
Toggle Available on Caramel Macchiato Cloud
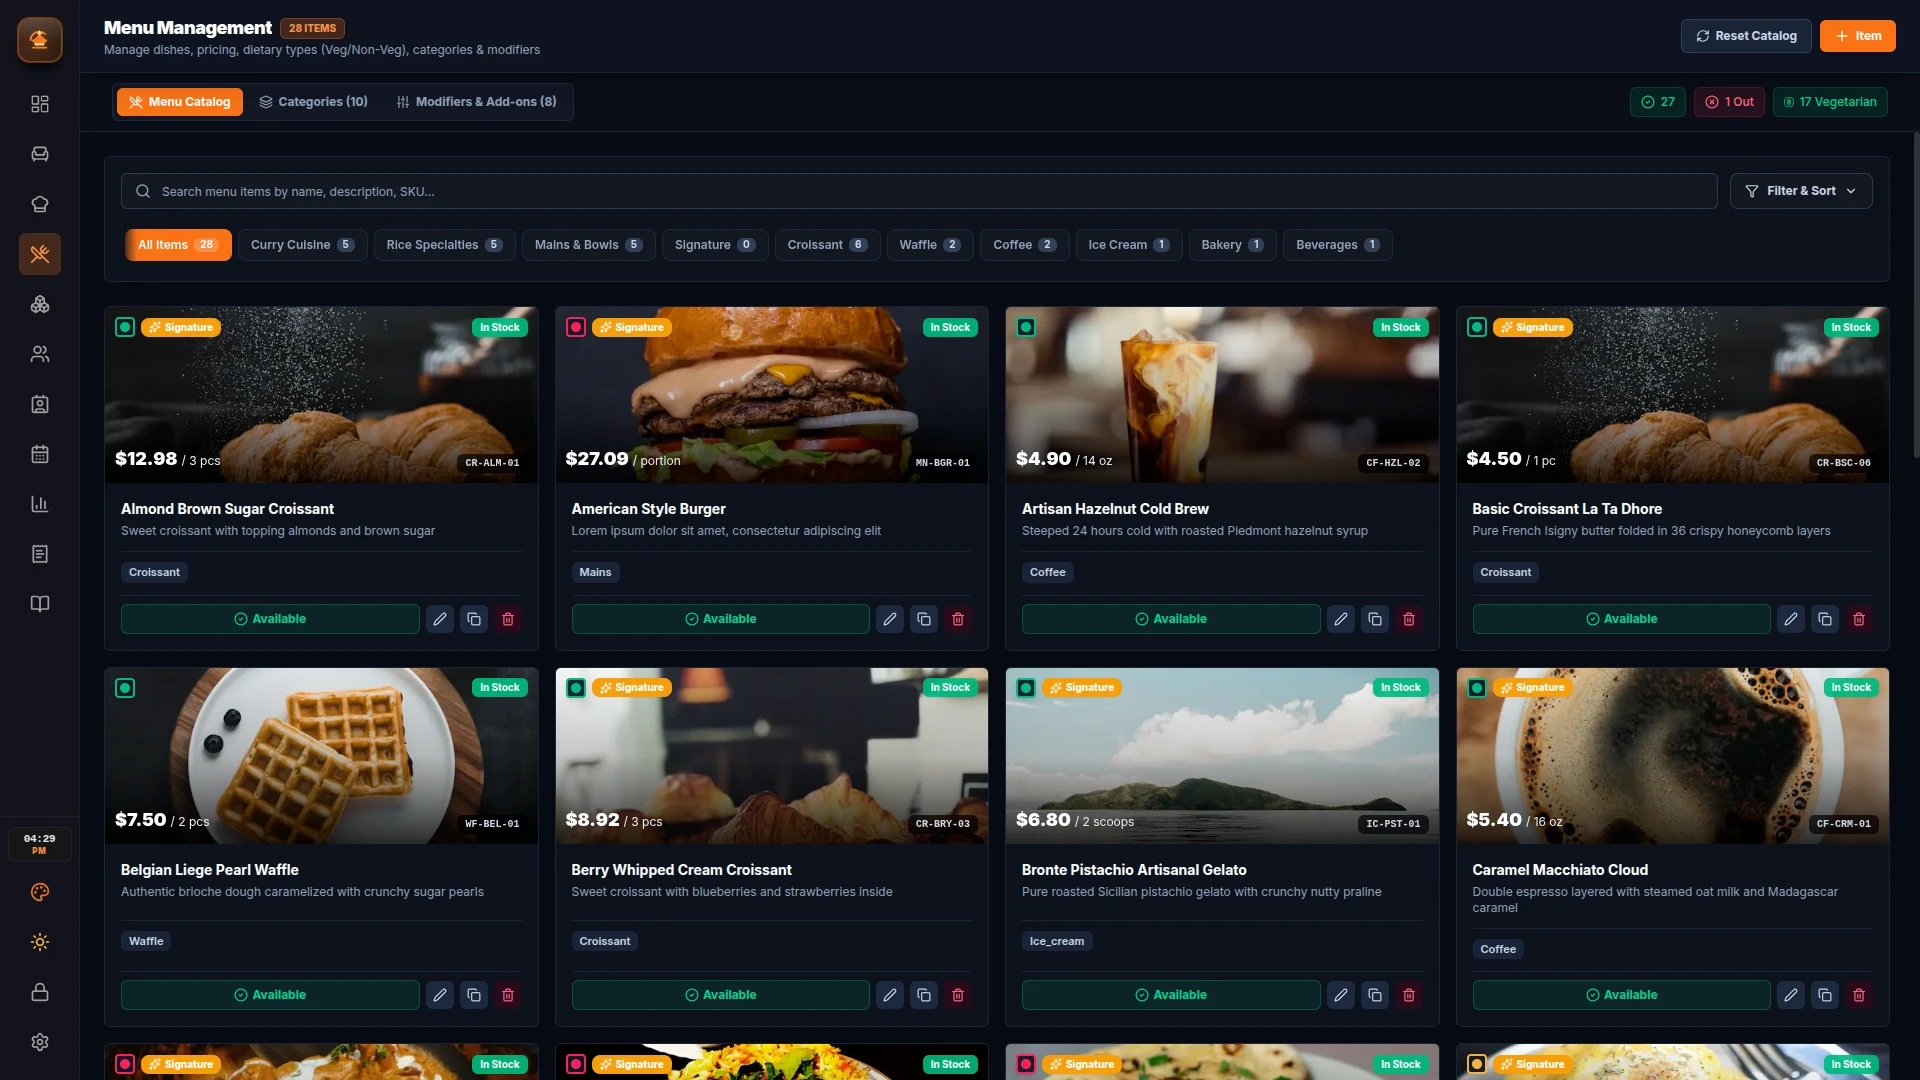(1622, 995)
